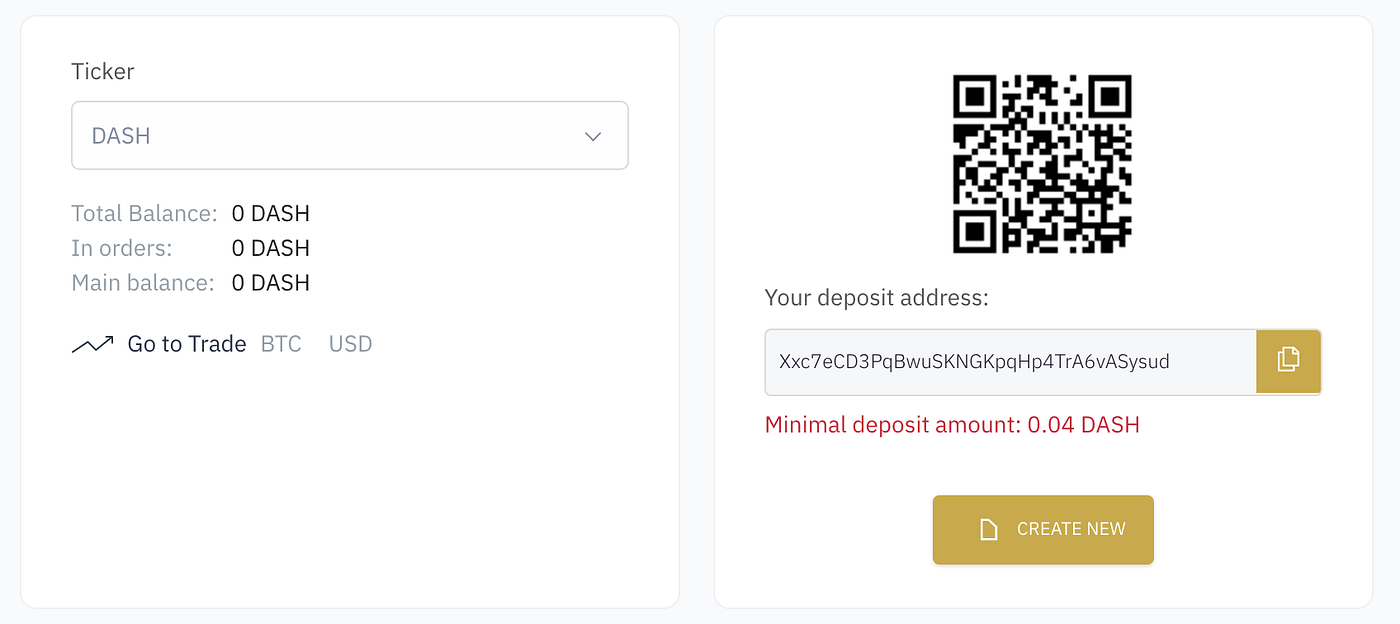
Task: Click the minimal deposit amount warning text
Action: click(x=952, y=424)
